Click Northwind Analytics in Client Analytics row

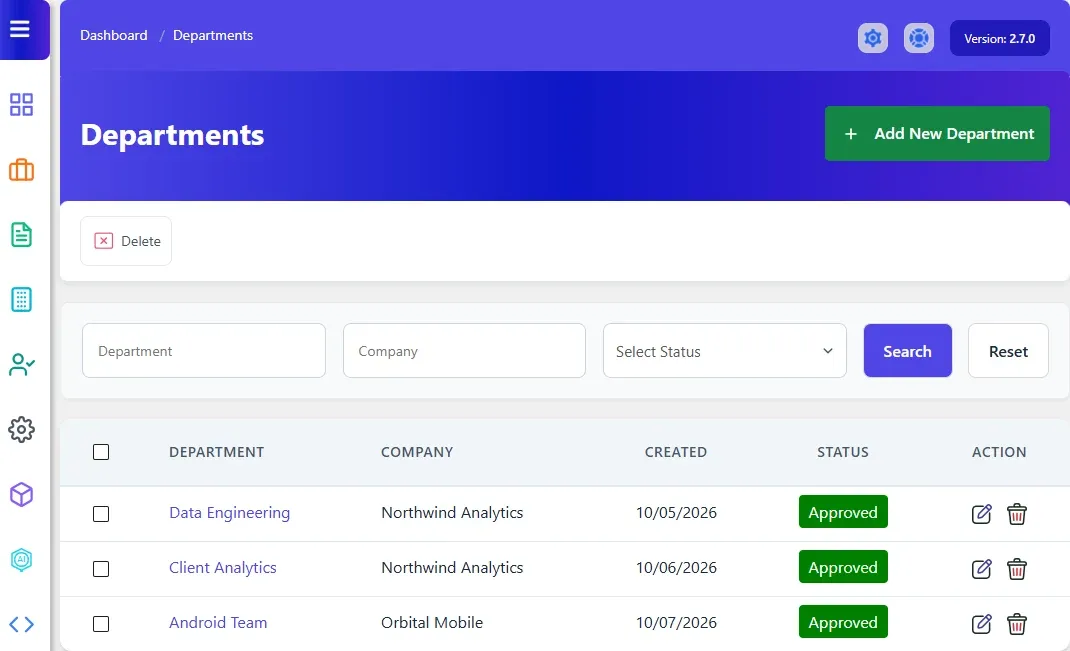(452, 568)
